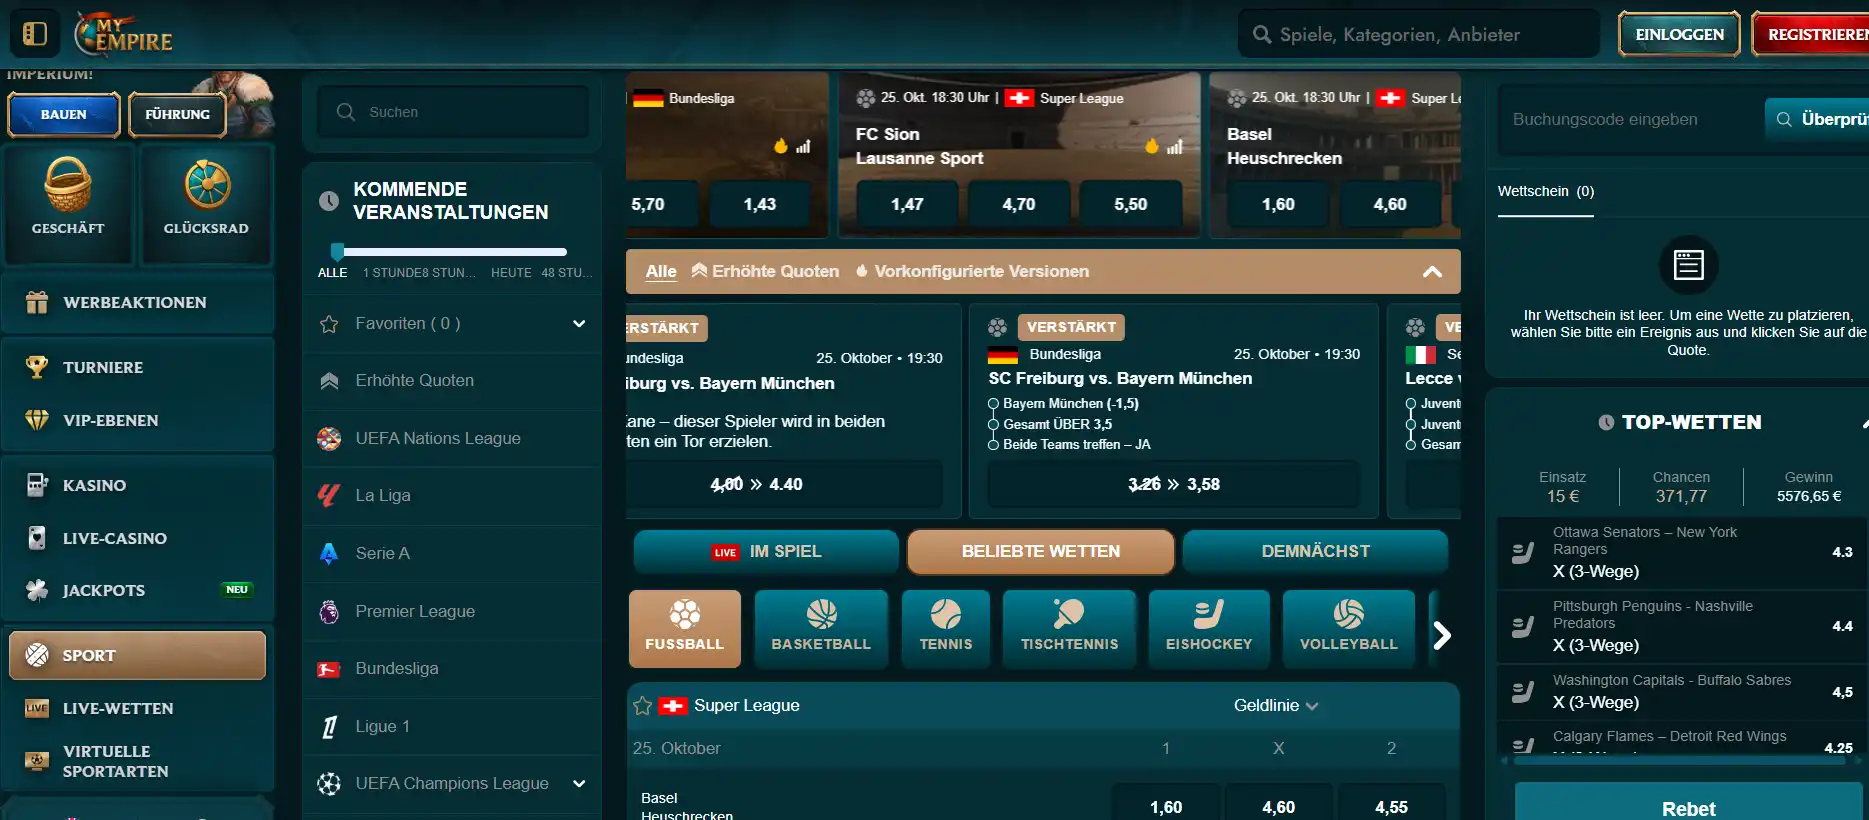Open the Werbeaktionen menu item

click(x=138, y=302)
